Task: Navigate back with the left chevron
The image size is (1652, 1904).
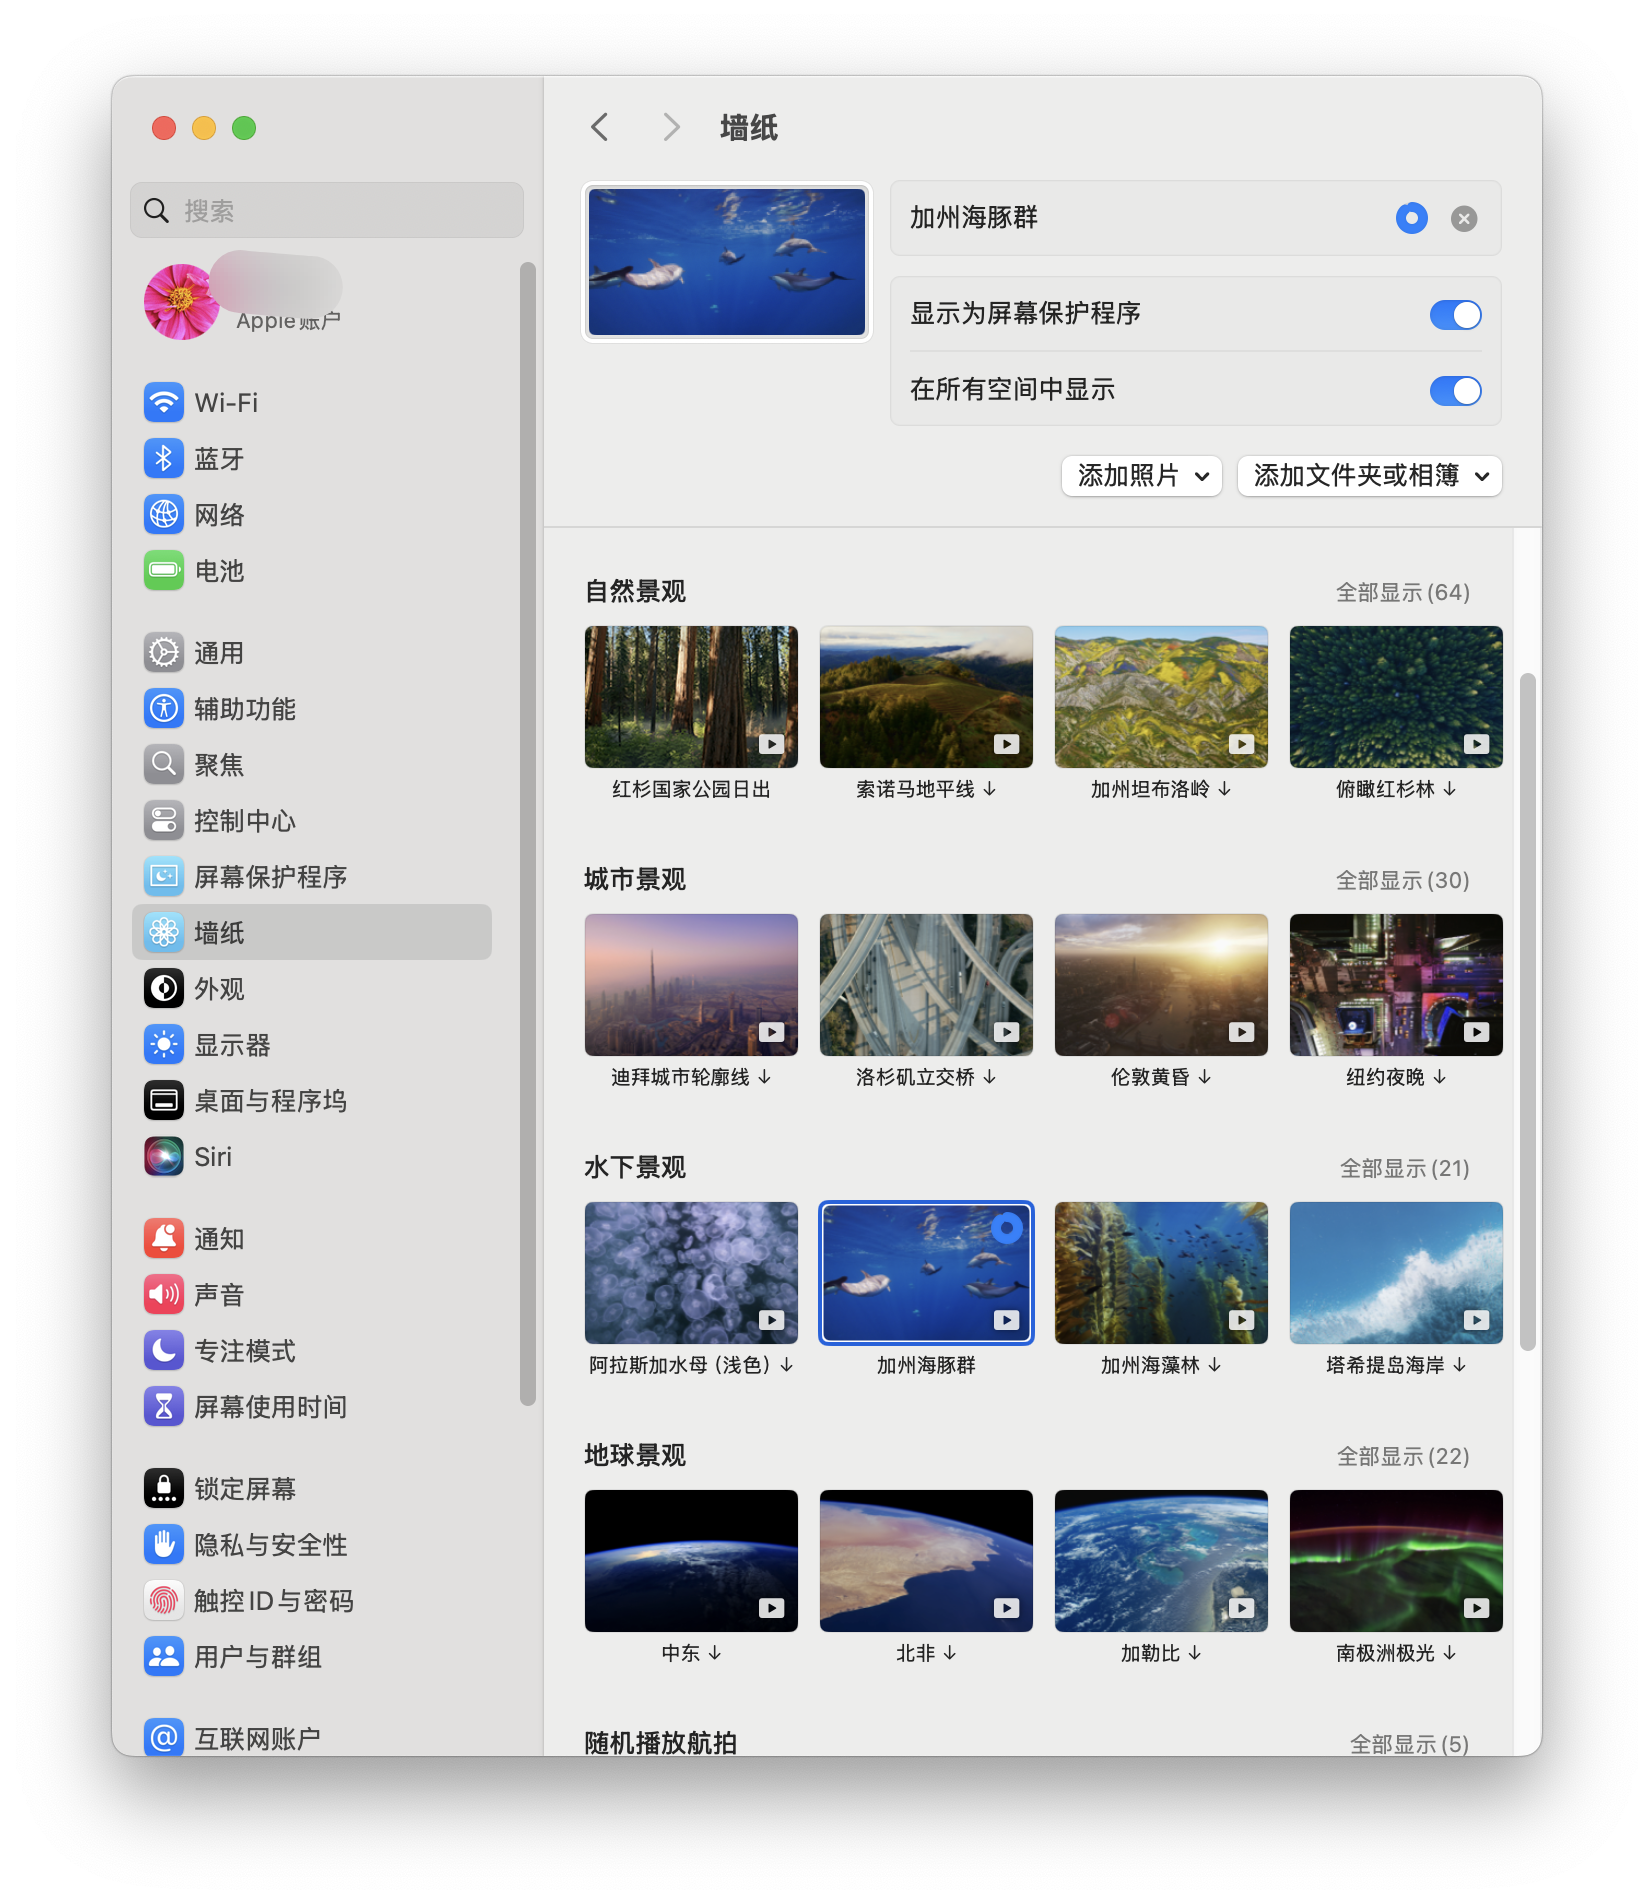Action: [x=600, y=128]
